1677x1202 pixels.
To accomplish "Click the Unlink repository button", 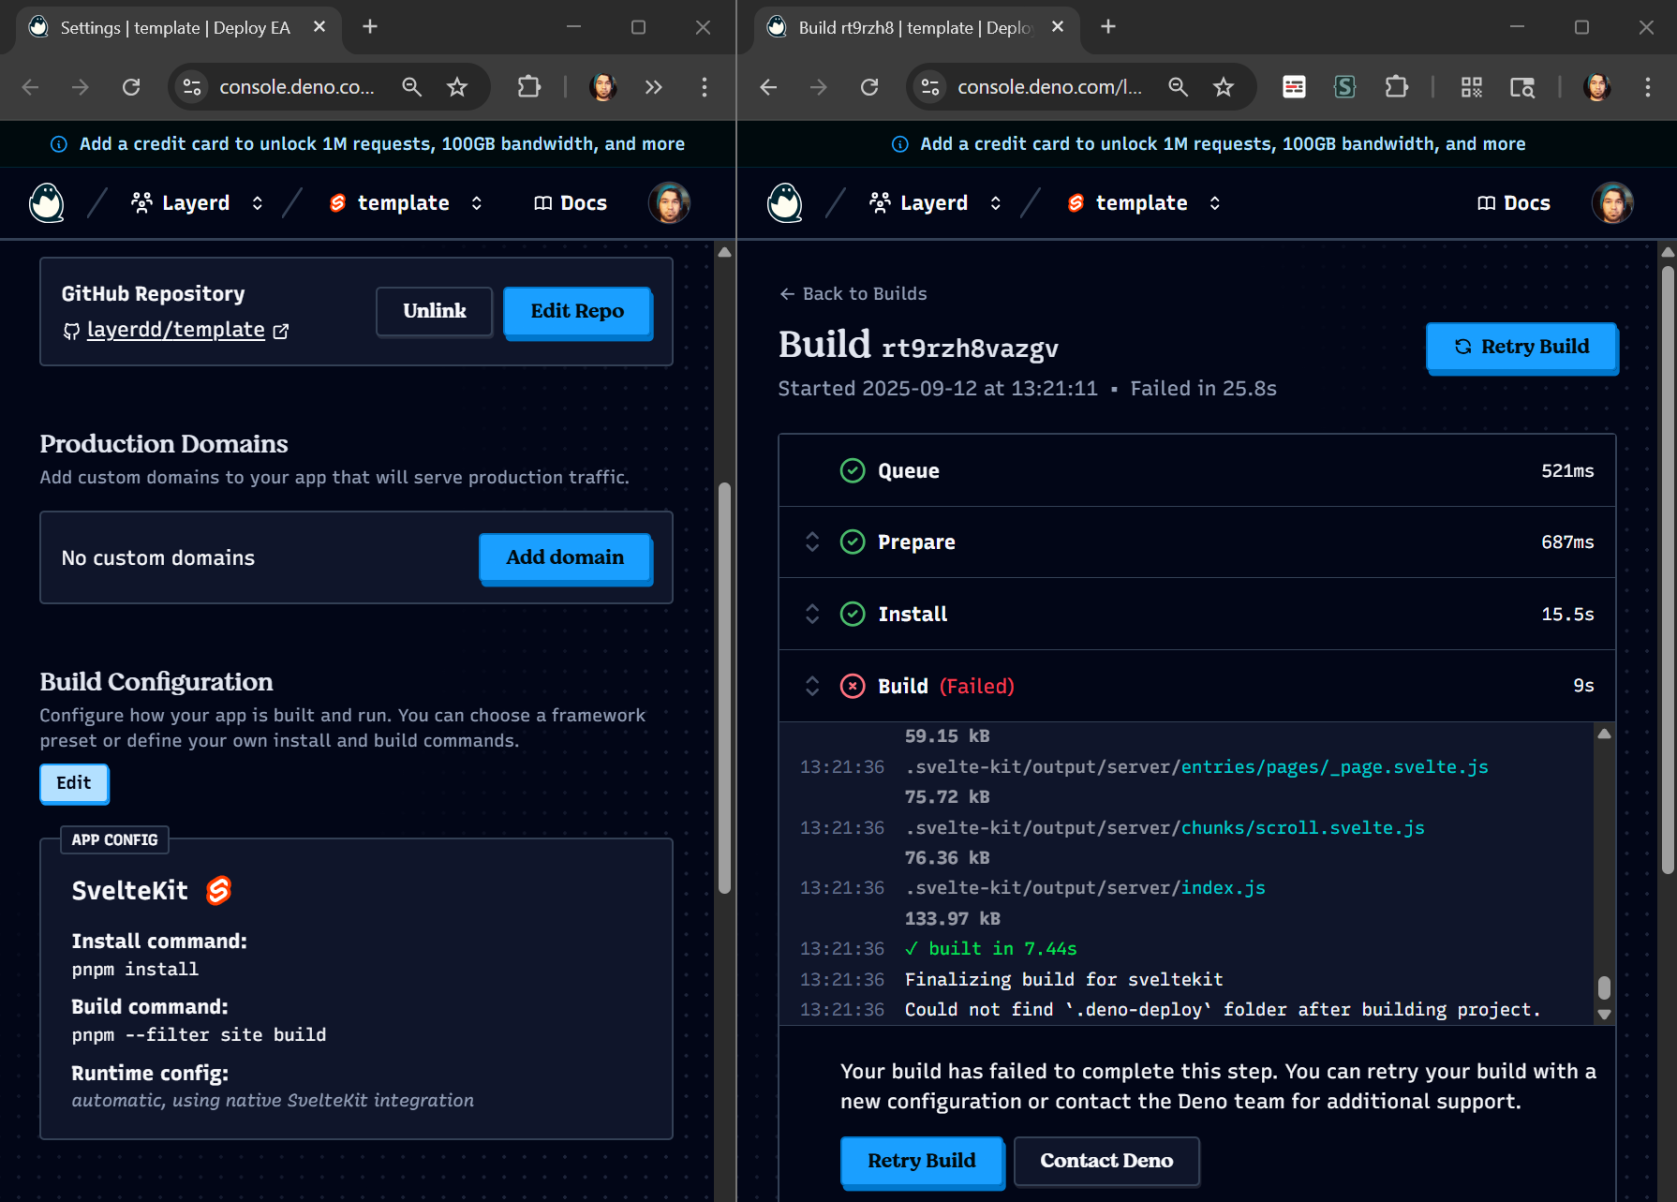I will tap(434, 311).
